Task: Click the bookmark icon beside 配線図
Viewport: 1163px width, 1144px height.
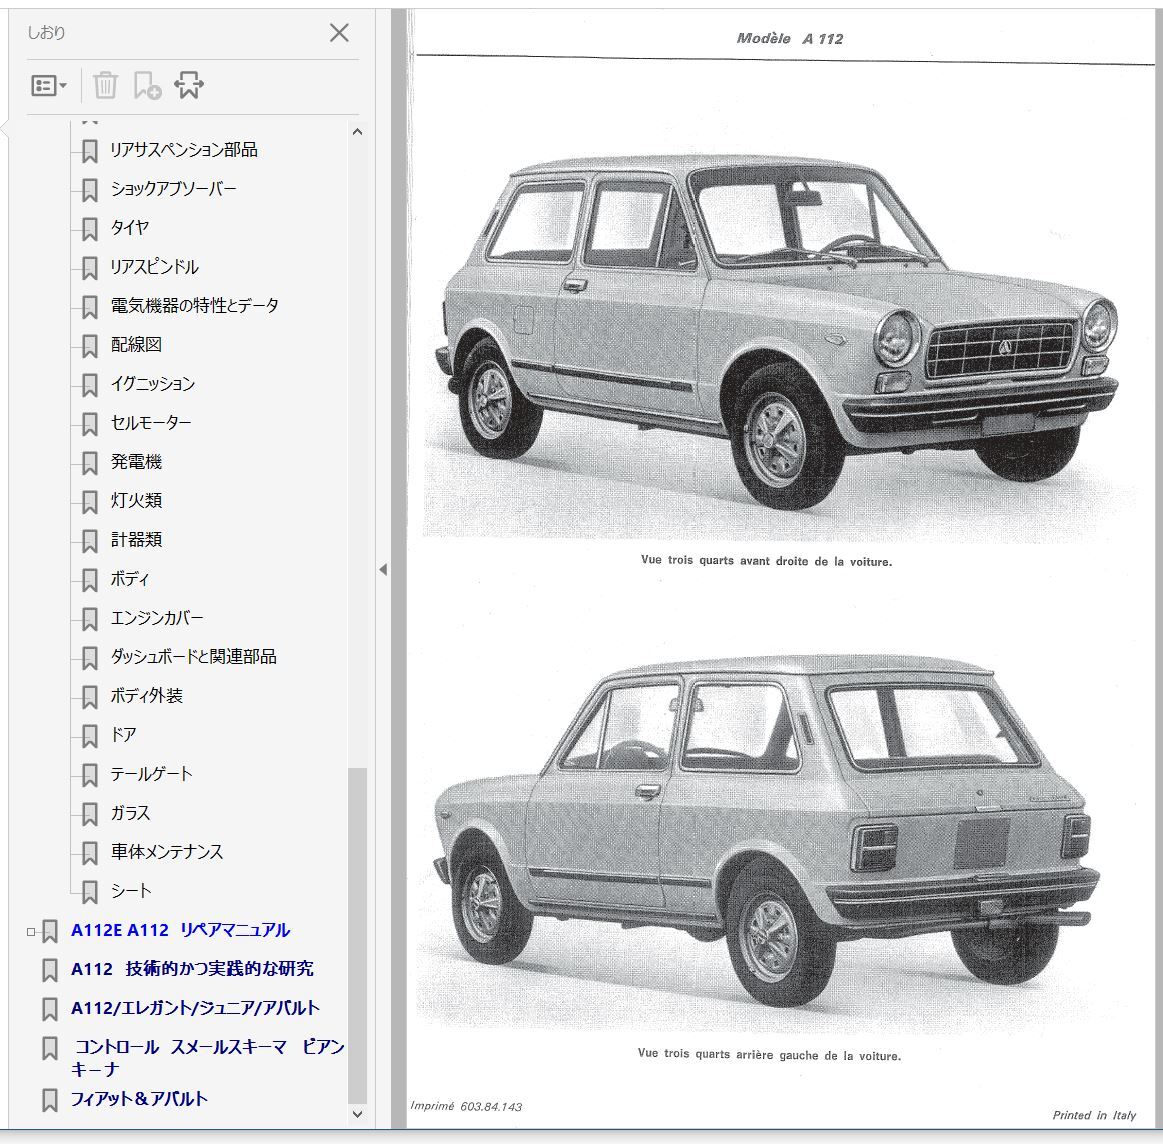Action: 90,346
